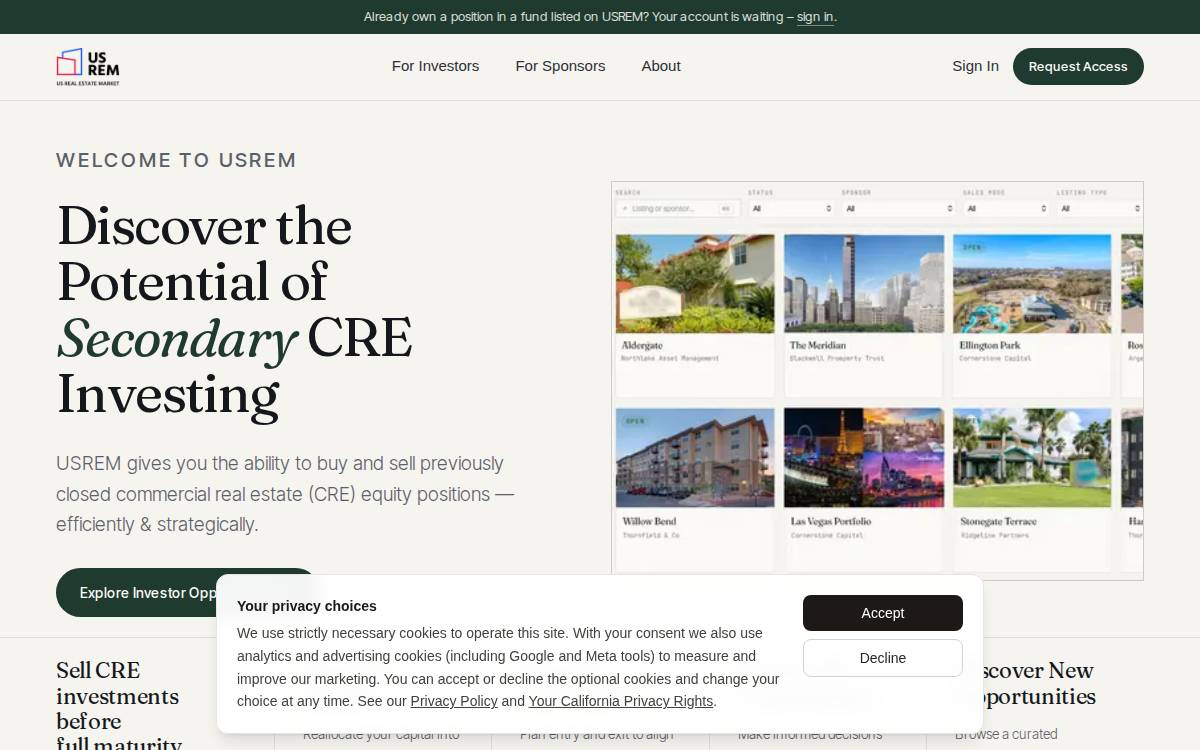The width and height of the screenshot is (1200, 750).
Task: Click the 'Stonegate Terrace' listing title
Action: click(x=998, y=521)
